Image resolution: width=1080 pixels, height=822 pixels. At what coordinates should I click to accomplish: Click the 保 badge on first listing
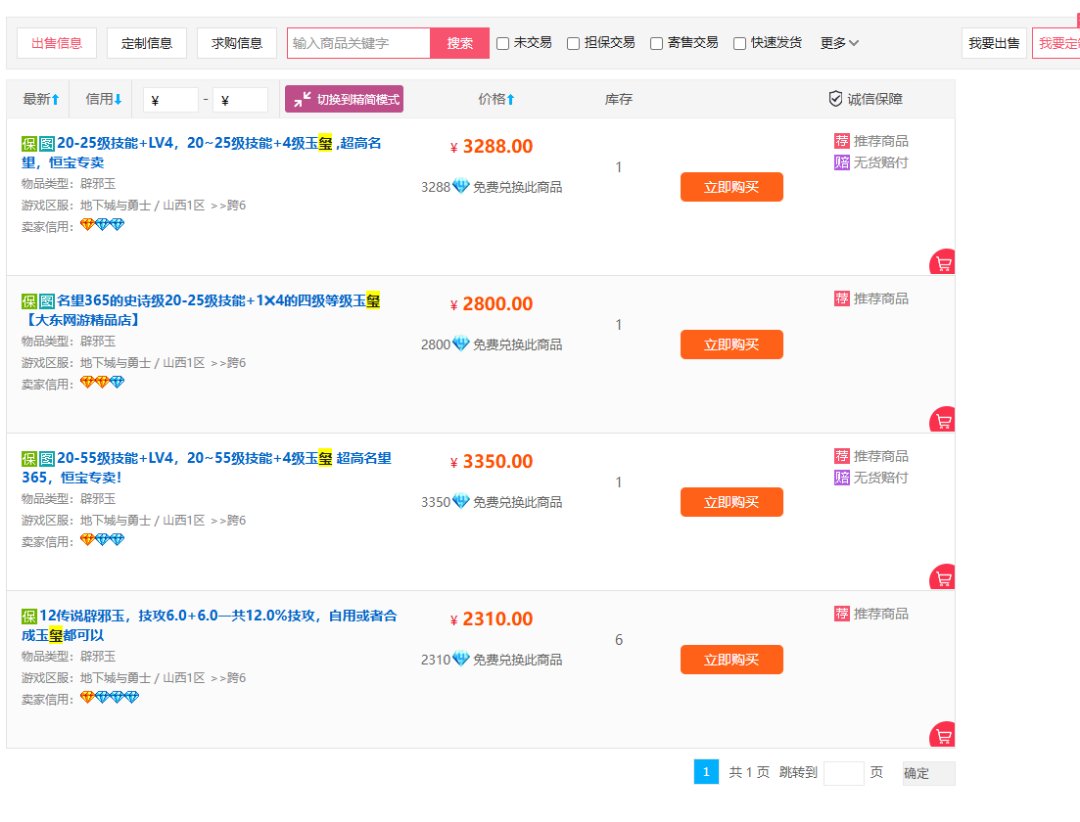tap(29, 144)
